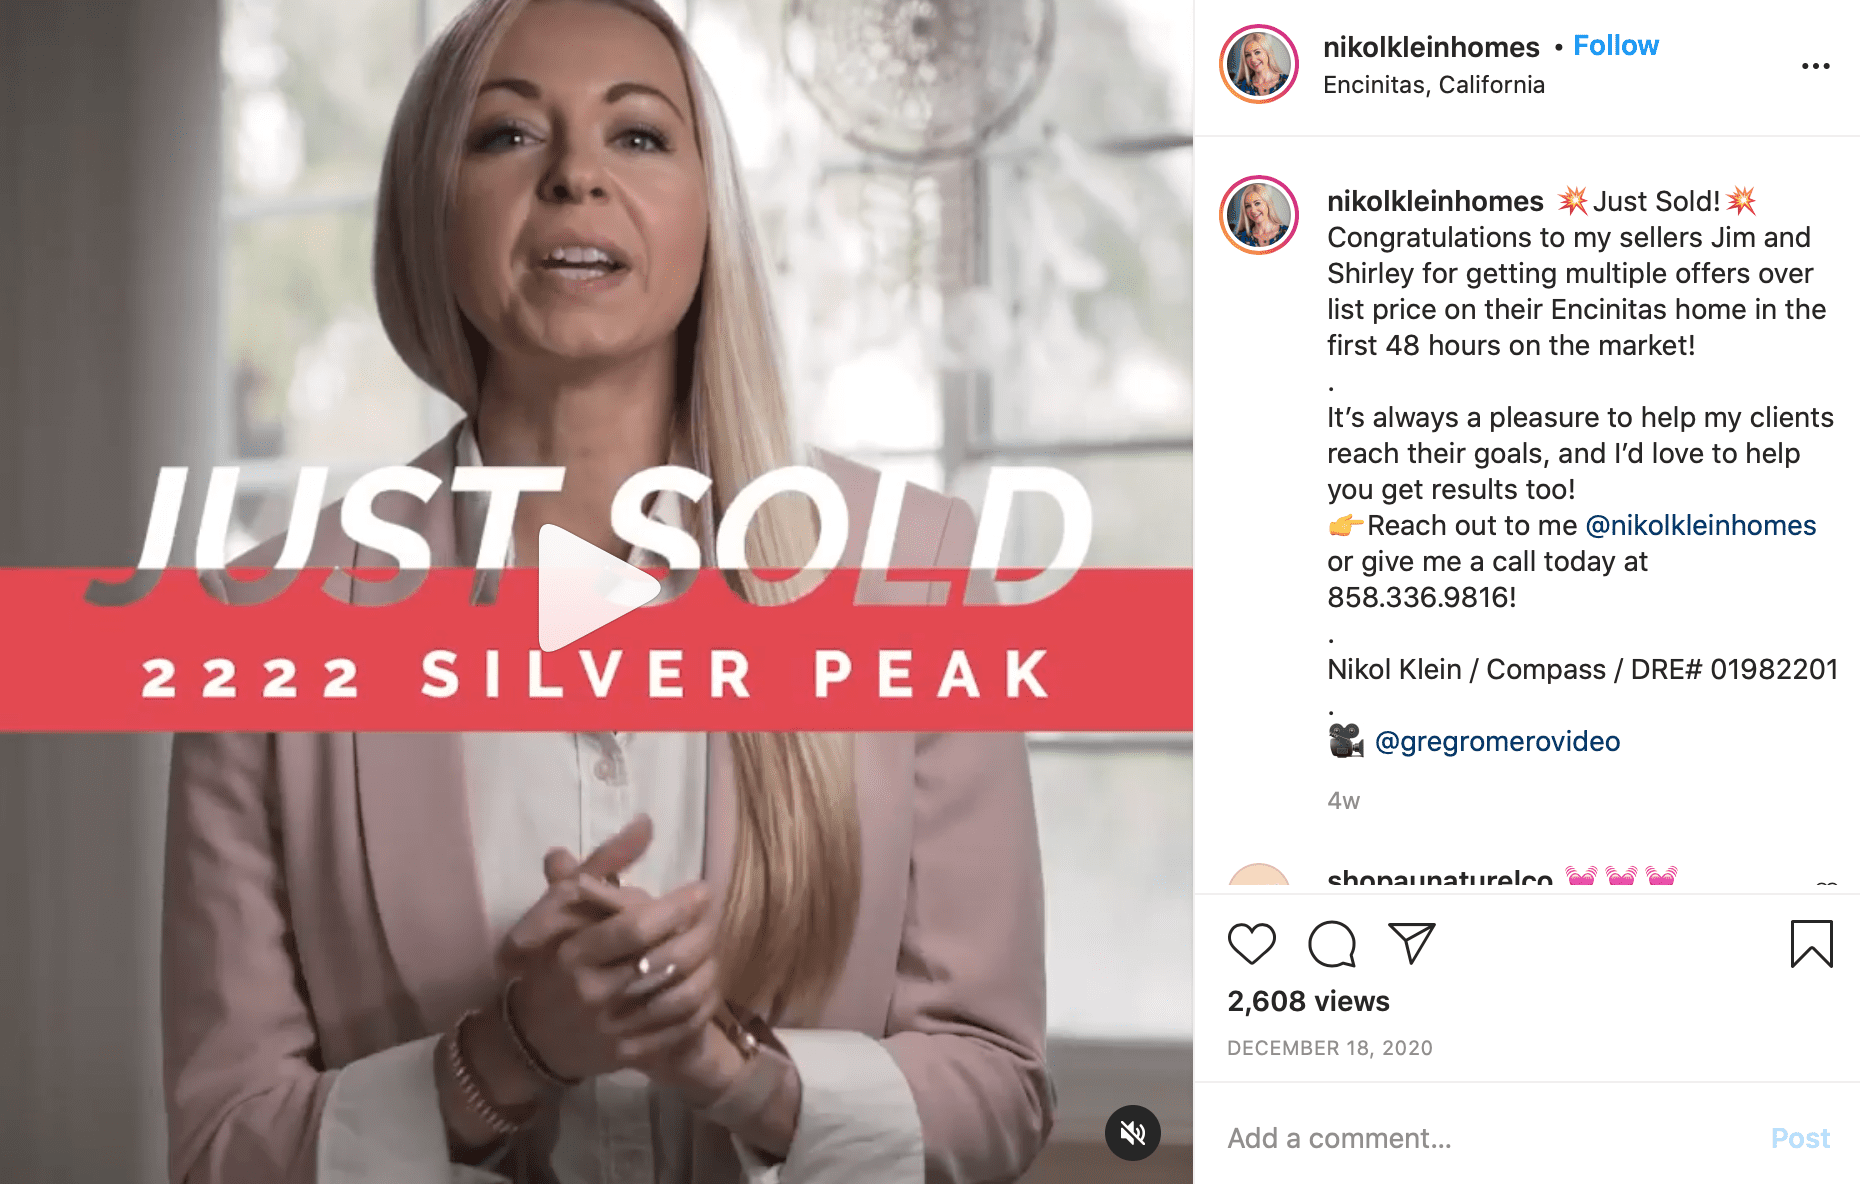Viewport: 1860px width, 1184px height.
Task: Open the three-dot more options menu
Action: (x=1815, y=66)
